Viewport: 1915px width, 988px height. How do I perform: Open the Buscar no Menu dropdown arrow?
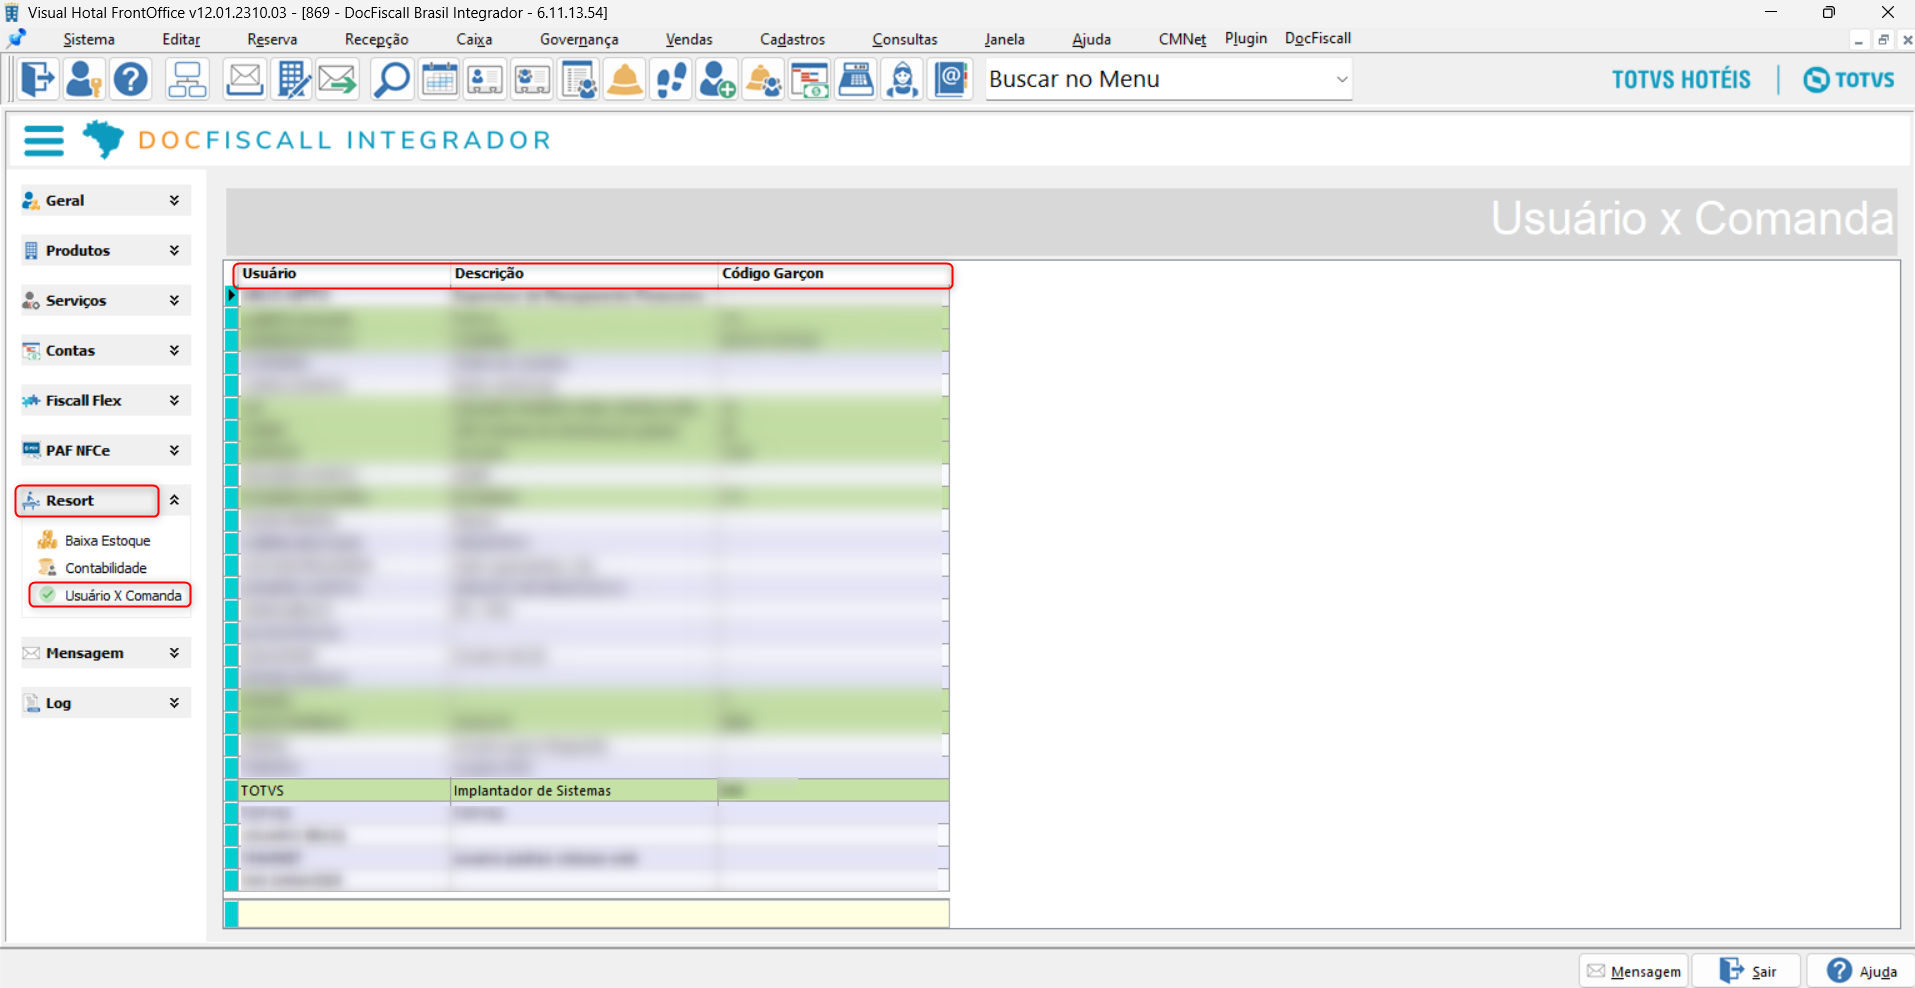pyautogui.click(x=1342, y=79)
